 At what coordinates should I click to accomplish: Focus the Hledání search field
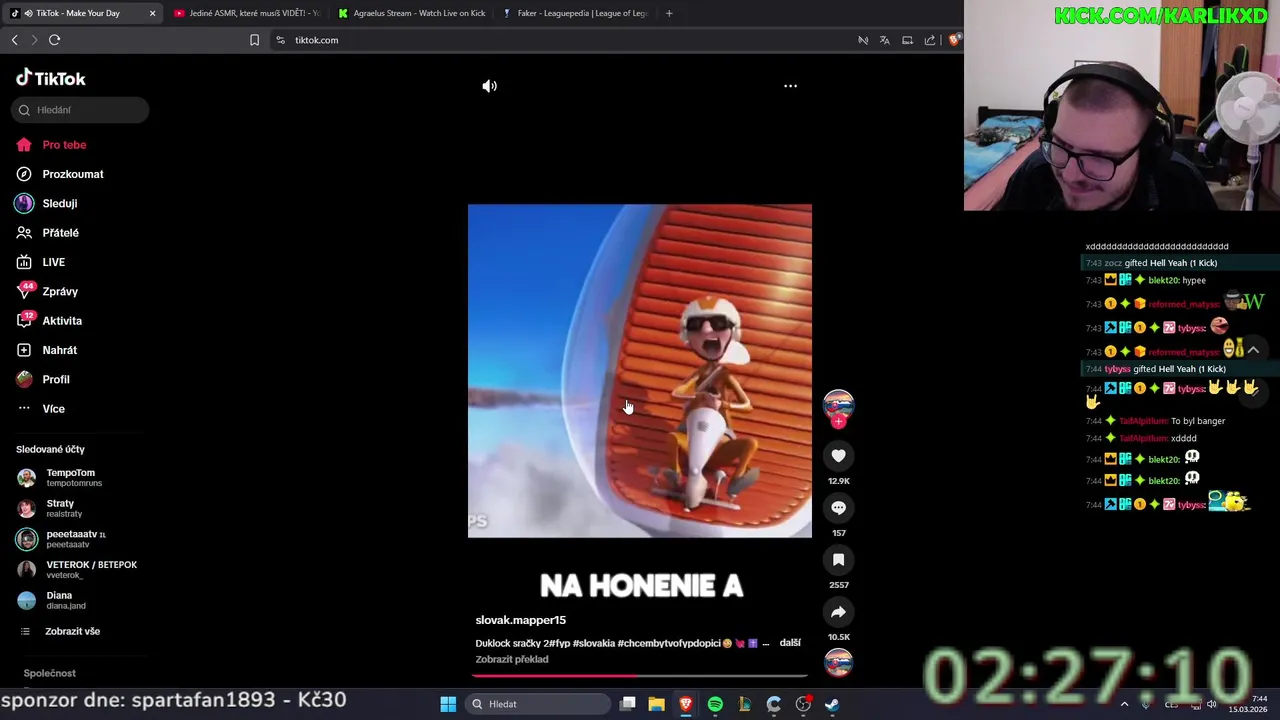point(80,110)
